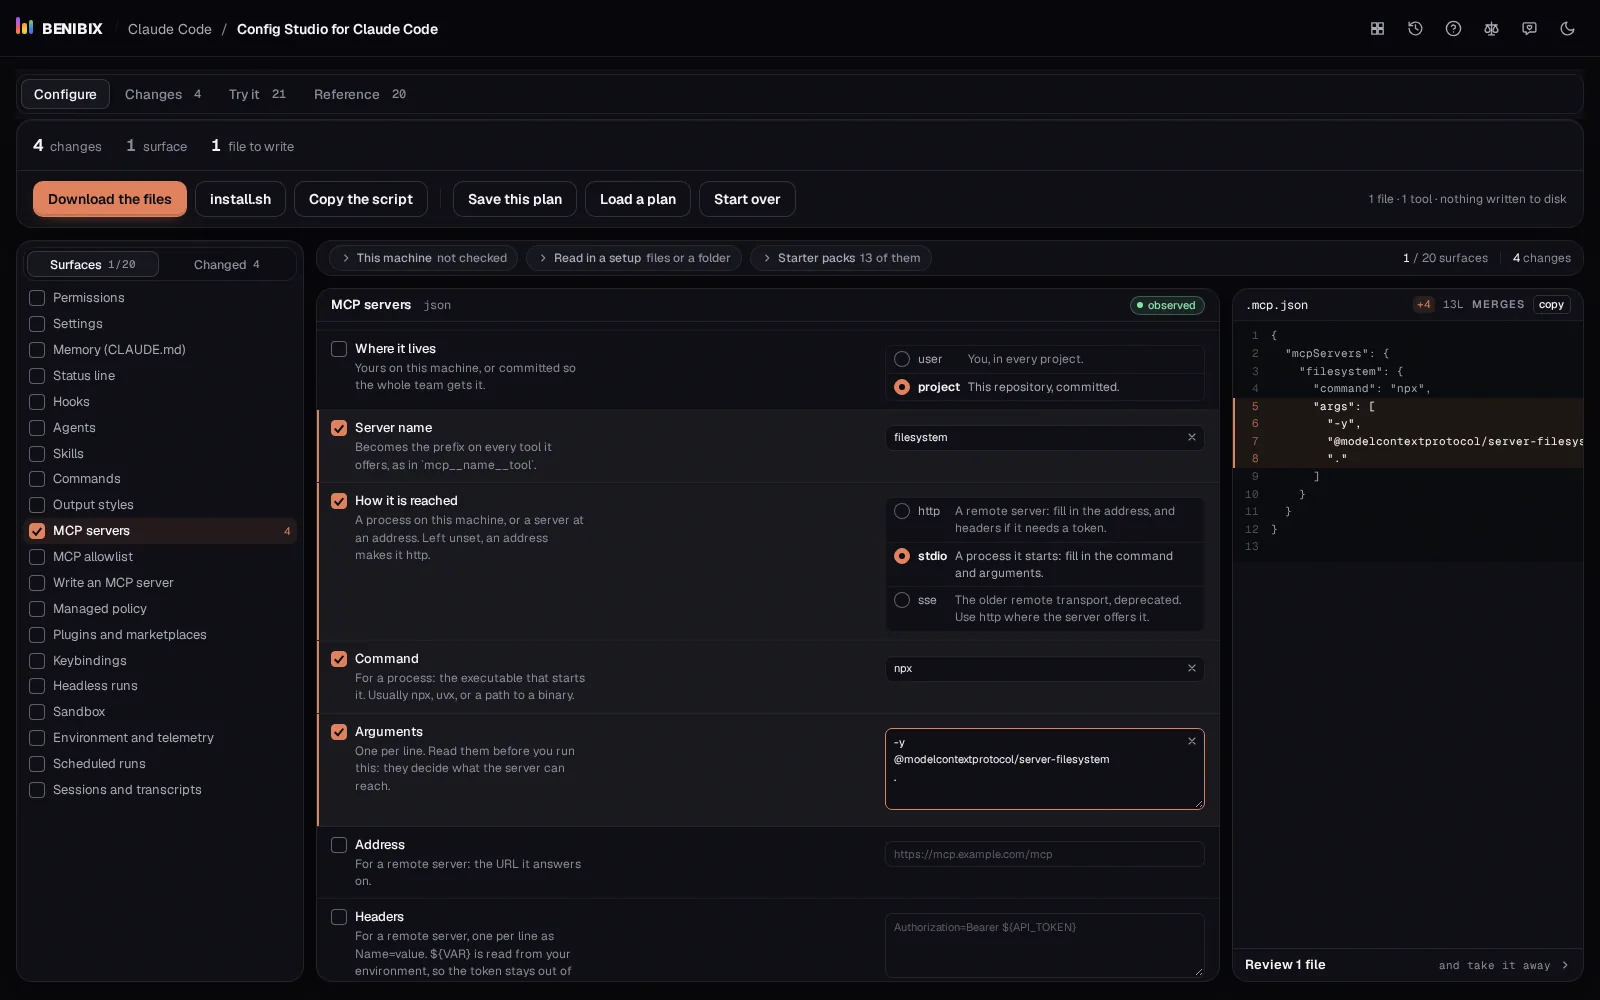The image size is (1600, 1000).
Task: Expand 'Read in a setup' section
Action: [x=634, y=258]
